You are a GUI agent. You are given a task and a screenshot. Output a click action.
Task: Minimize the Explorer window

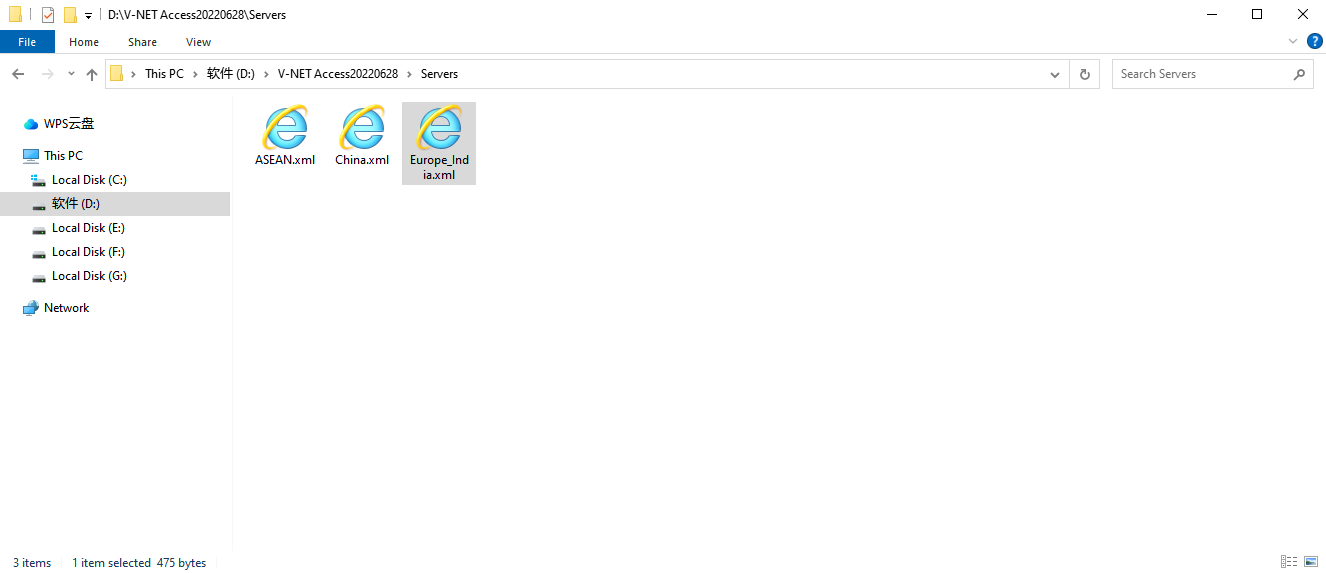[1211, 15]
